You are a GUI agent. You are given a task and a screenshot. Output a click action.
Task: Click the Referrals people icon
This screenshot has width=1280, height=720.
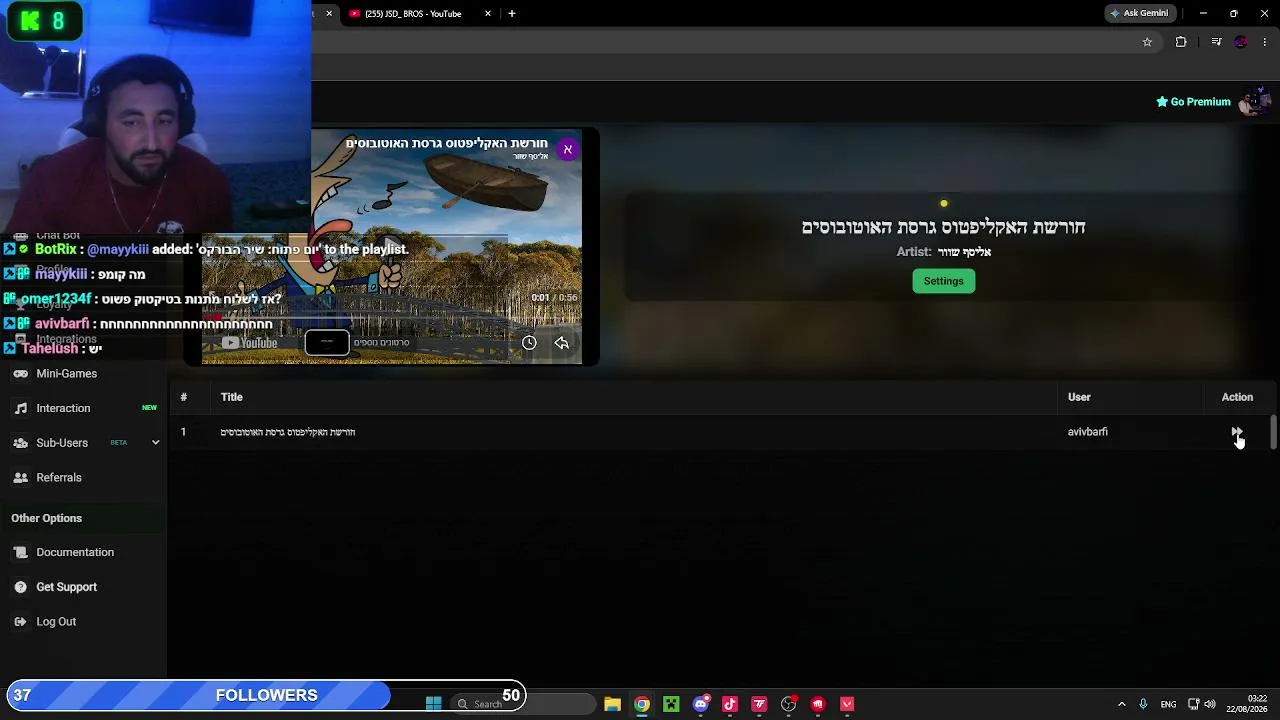point(20,478)
